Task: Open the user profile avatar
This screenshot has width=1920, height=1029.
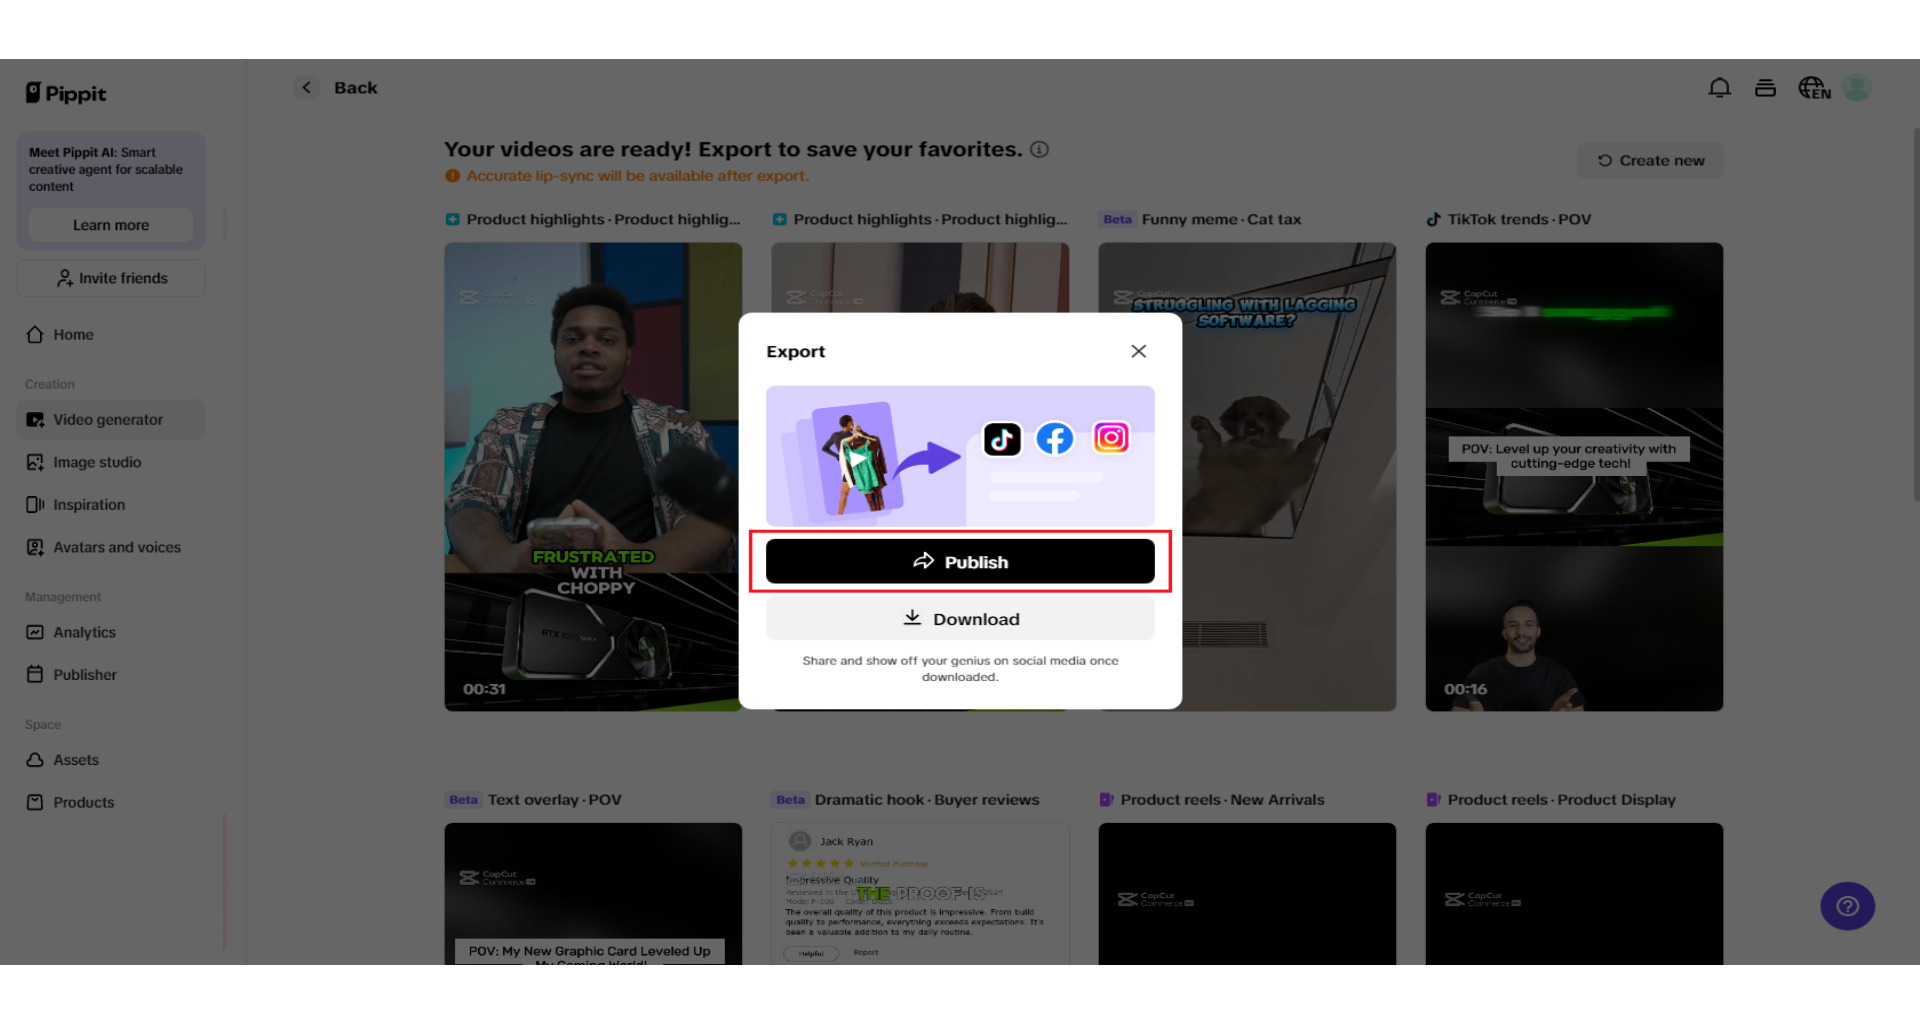Action: 1857,88
